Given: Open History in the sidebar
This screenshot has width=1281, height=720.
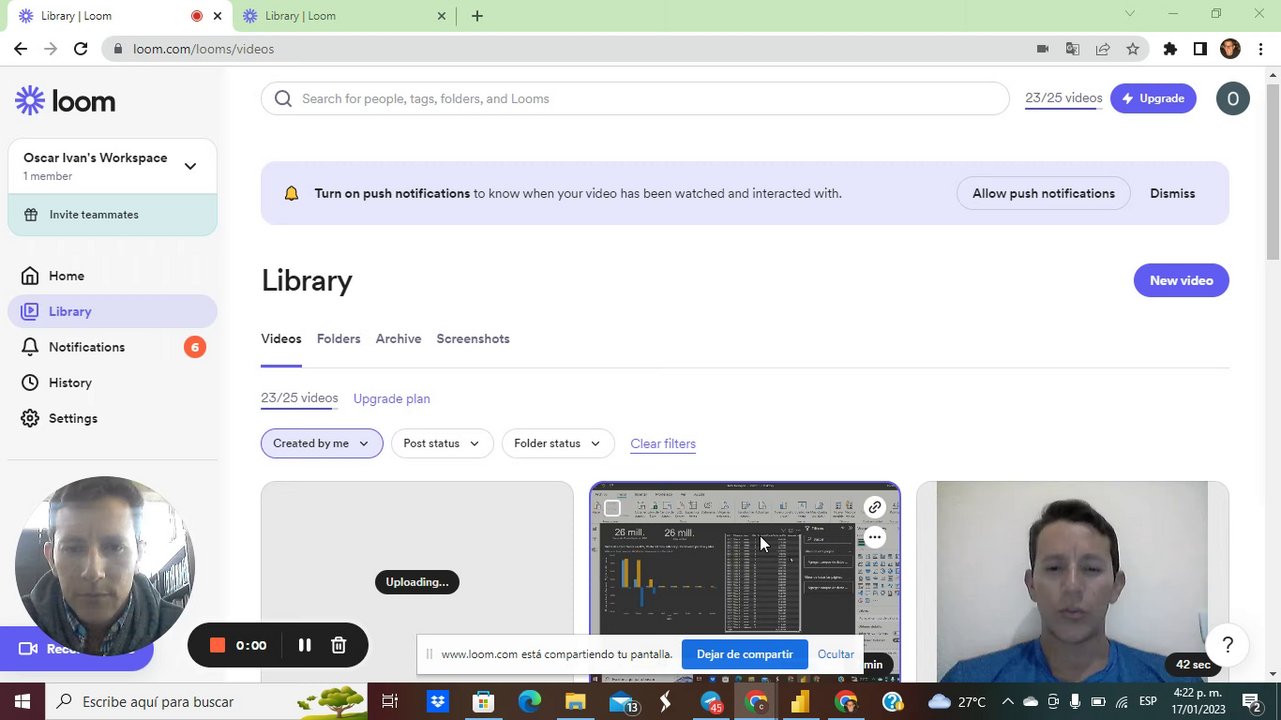Looking at the screenshot, I should 70,383.
